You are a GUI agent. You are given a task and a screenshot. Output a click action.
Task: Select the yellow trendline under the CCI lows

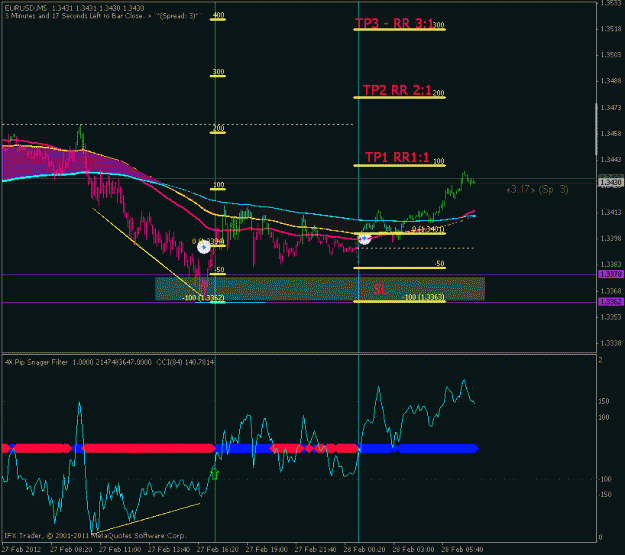pos(146,518)
